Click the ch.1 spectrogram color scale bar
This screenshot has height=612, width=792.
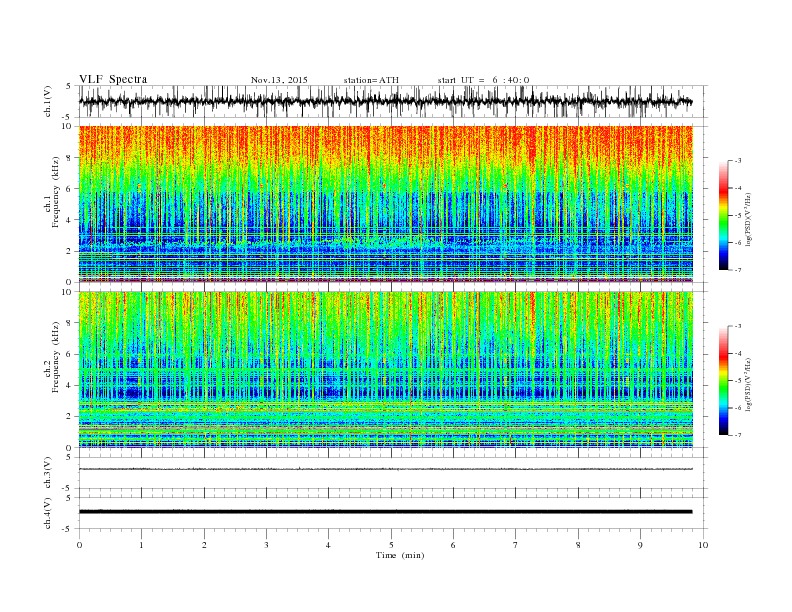point(723,215)
